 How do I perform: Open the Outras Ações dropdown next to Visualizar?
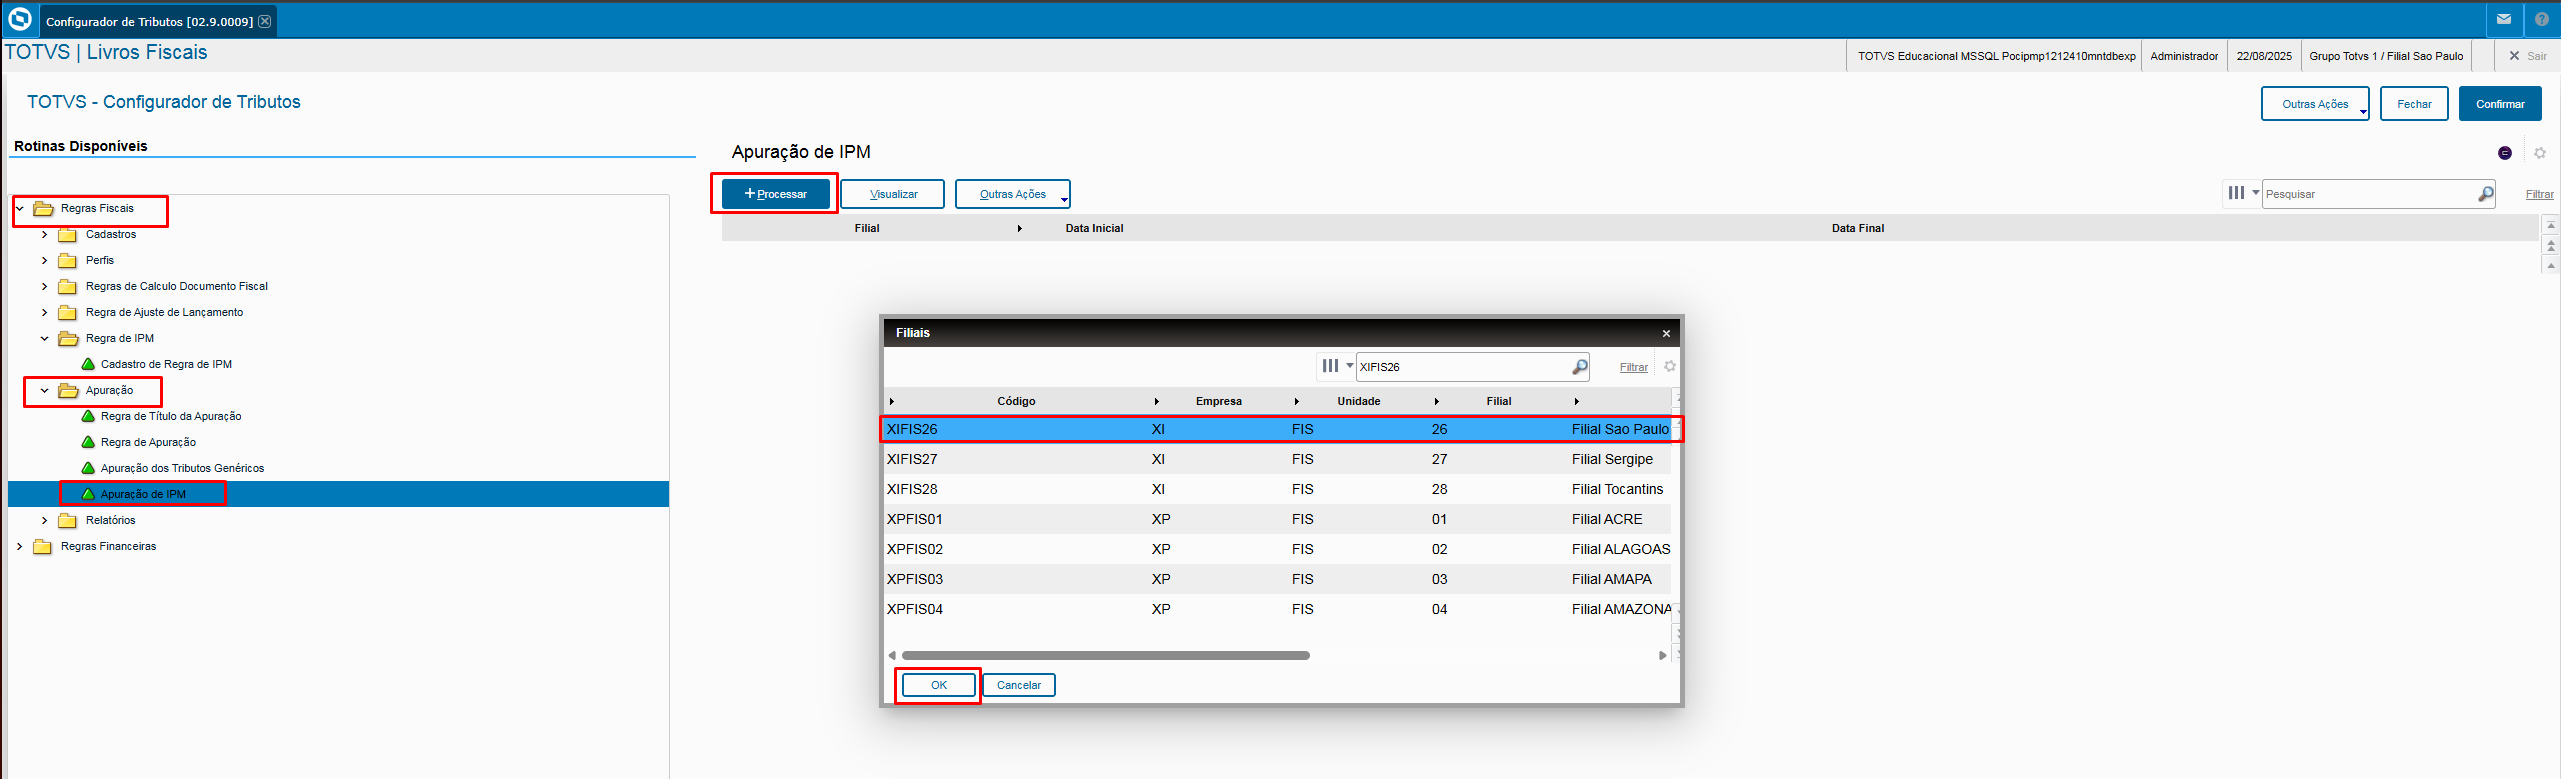tap(1012, 194)
